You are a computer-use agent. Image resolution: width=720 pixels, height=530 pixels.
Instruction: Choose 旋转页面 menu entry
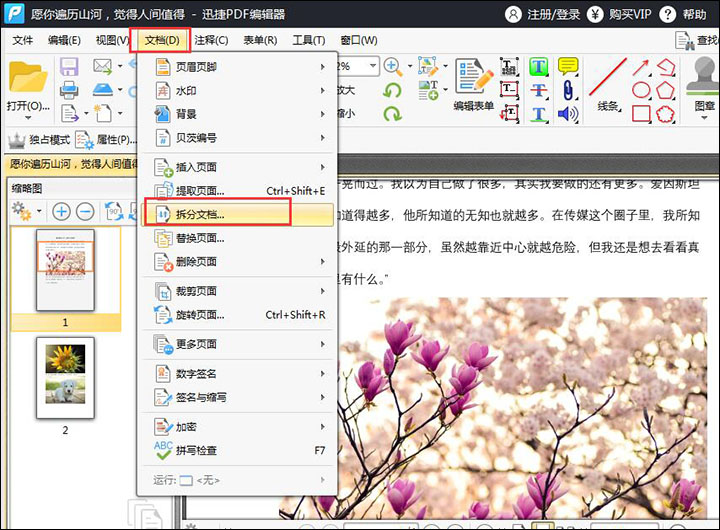238,315
